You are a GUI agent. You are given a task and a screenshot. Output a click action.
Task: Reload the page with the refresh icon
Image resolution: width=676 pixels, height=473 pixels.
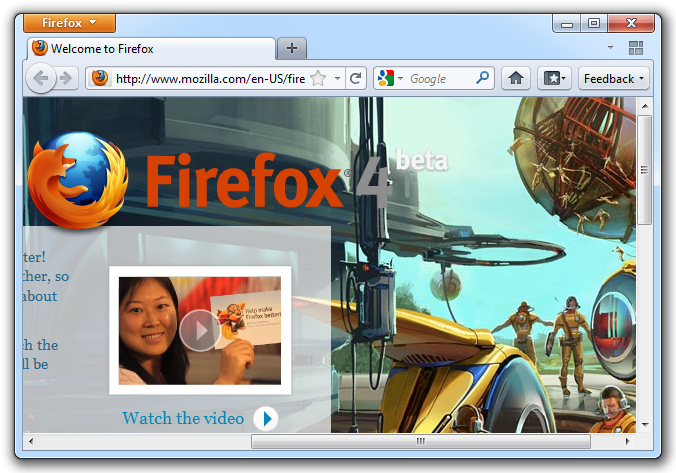coord(356,78)
